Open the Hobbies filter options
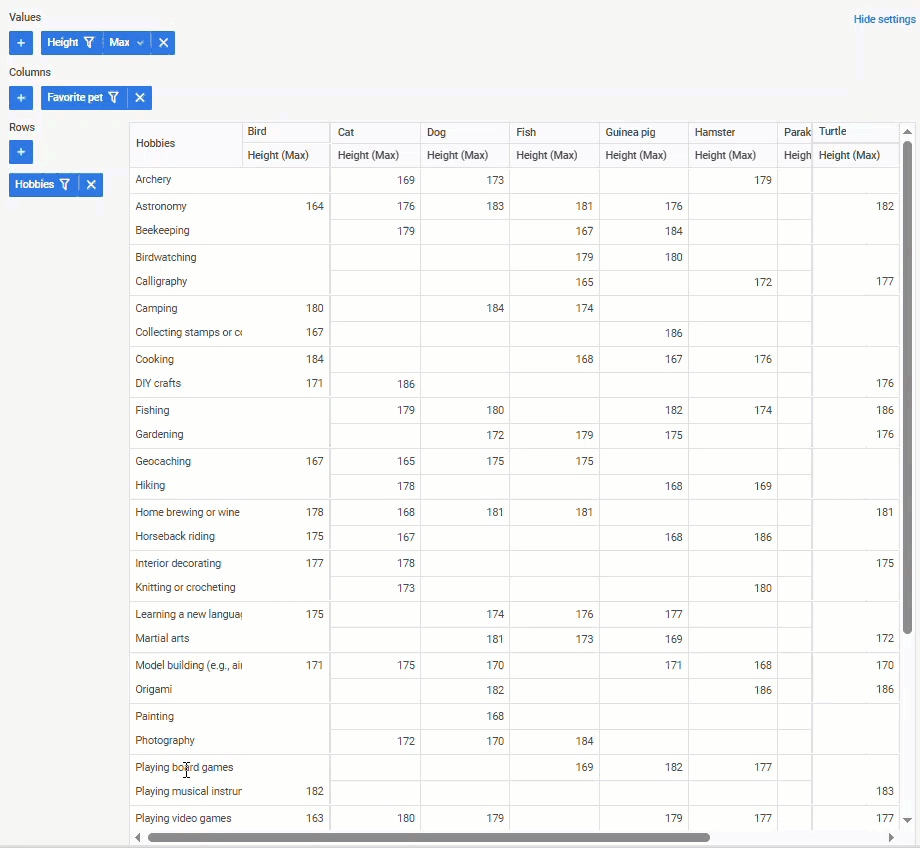The height and width of the screenshot is (848, 920). pyautogui.click(x=64, y=184)
